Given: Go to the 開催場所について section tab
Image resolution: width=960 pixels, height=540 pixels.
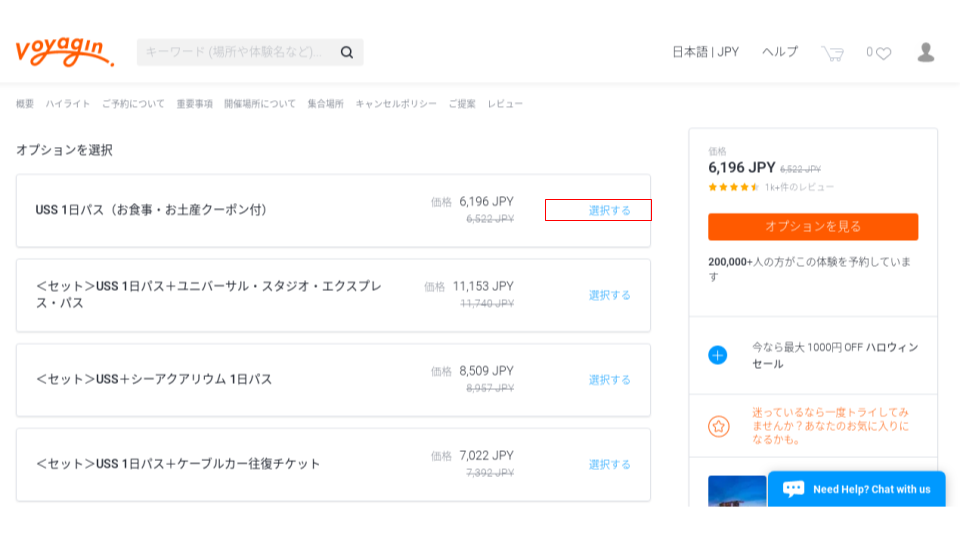Looking at the screenshot, I should pos(260,104).
